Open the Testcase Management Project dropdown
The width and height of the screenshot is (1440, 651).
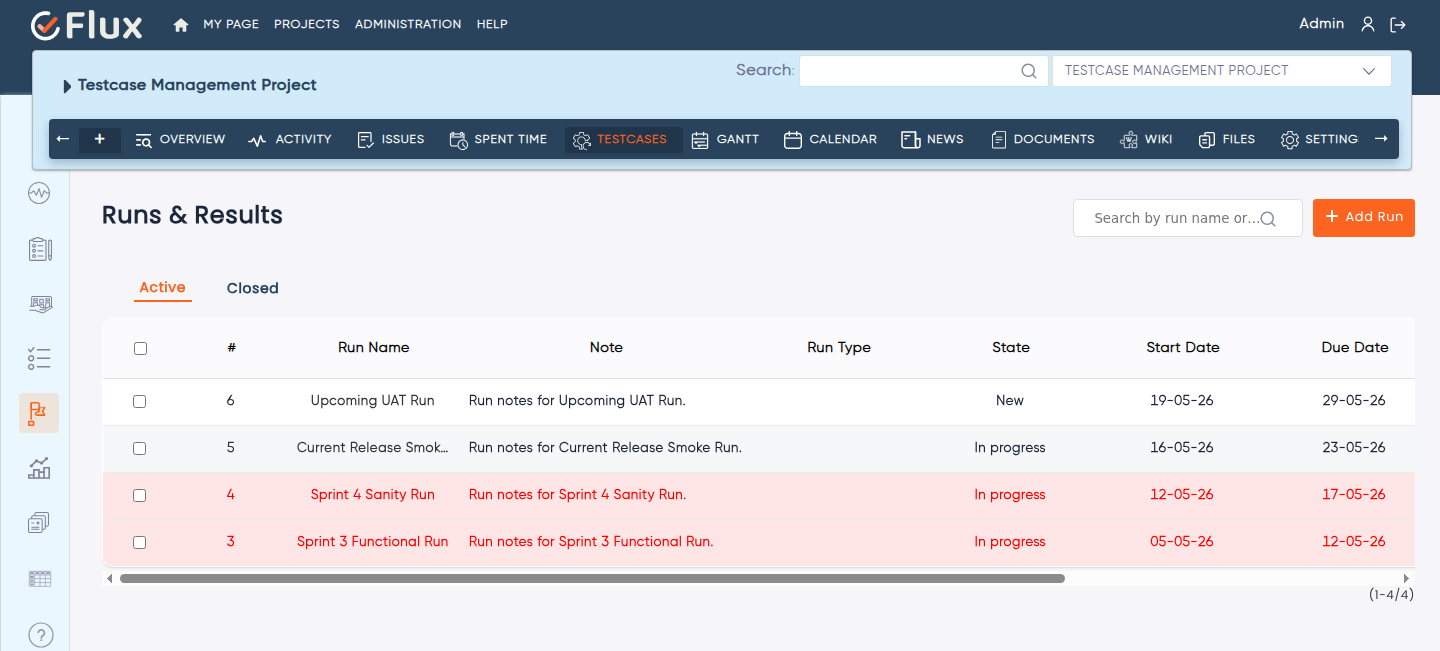click(x=1221, y=71)
